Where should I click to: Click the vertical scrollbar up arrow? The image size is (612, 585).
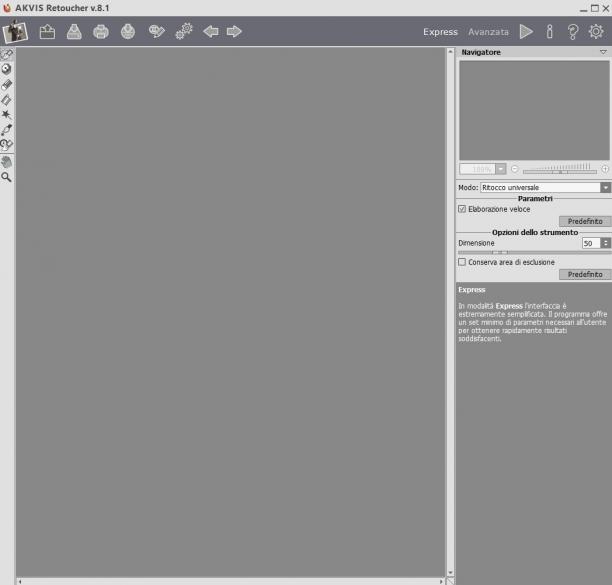[x=450, y=51]
